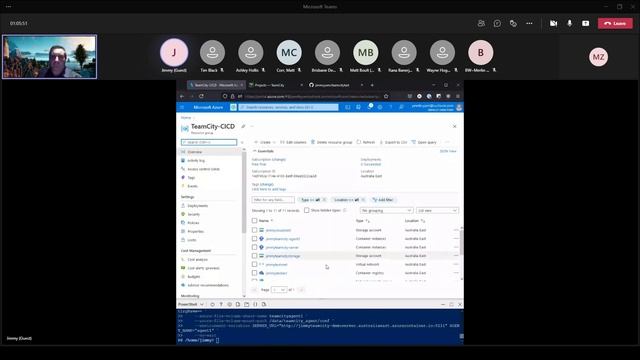
Task: Click Refresh in the toolbar
Action: [366, 142]
